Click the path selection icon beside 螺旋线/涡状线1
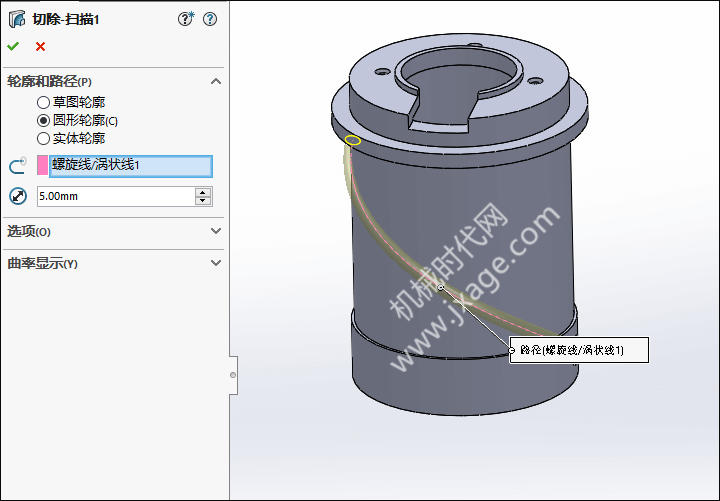The width and height of the screenshot is (720, 501). click(17, 166)
